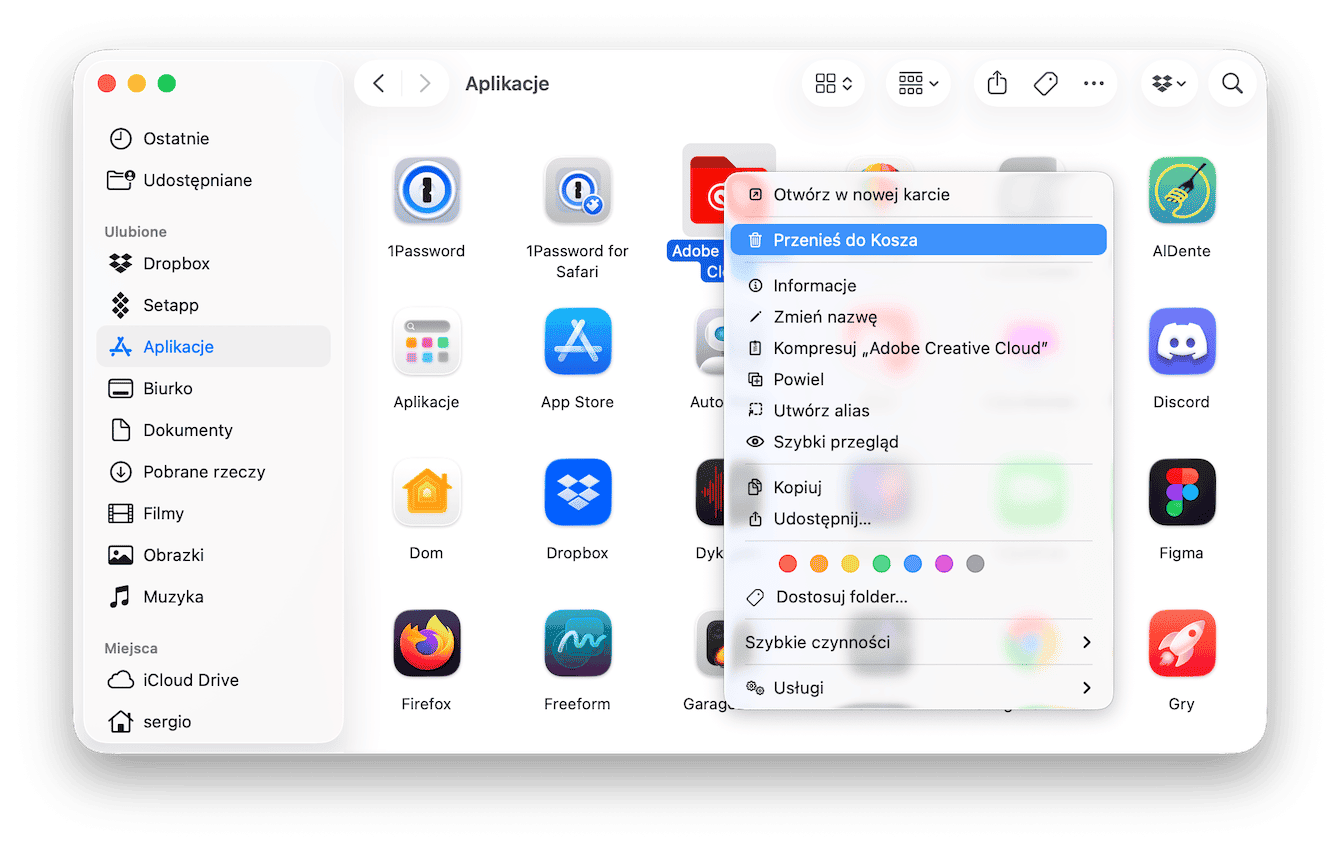This screenshot has width=1340, height=850.
Task: Choose Dostosuj folder… in context menu
Action: (x=918, y=597)
